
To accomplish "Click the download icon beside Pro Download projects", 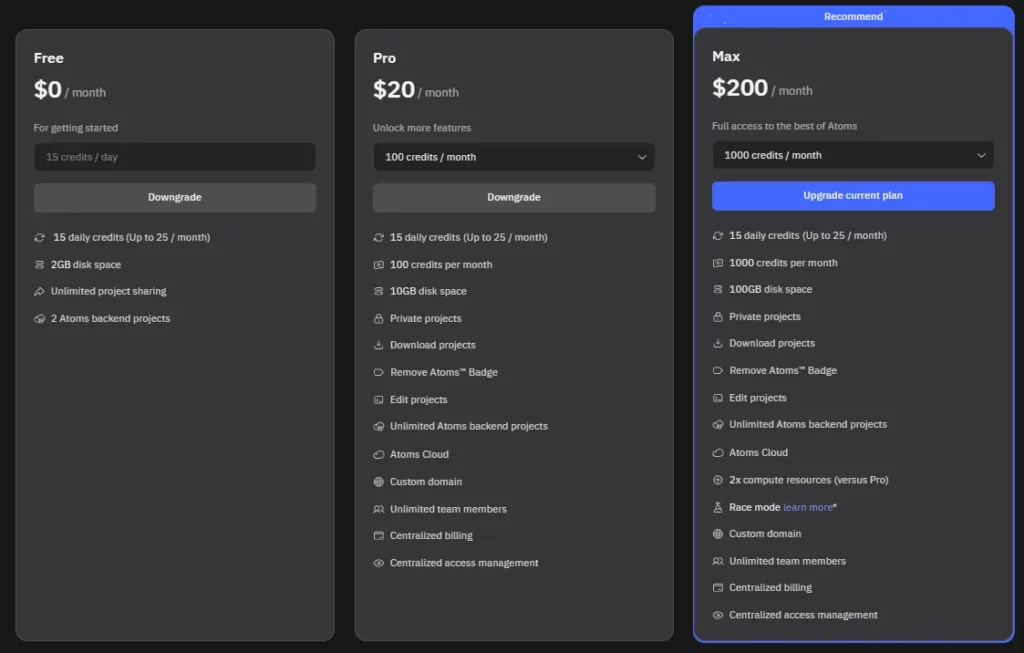I will [x=378, y=345].
